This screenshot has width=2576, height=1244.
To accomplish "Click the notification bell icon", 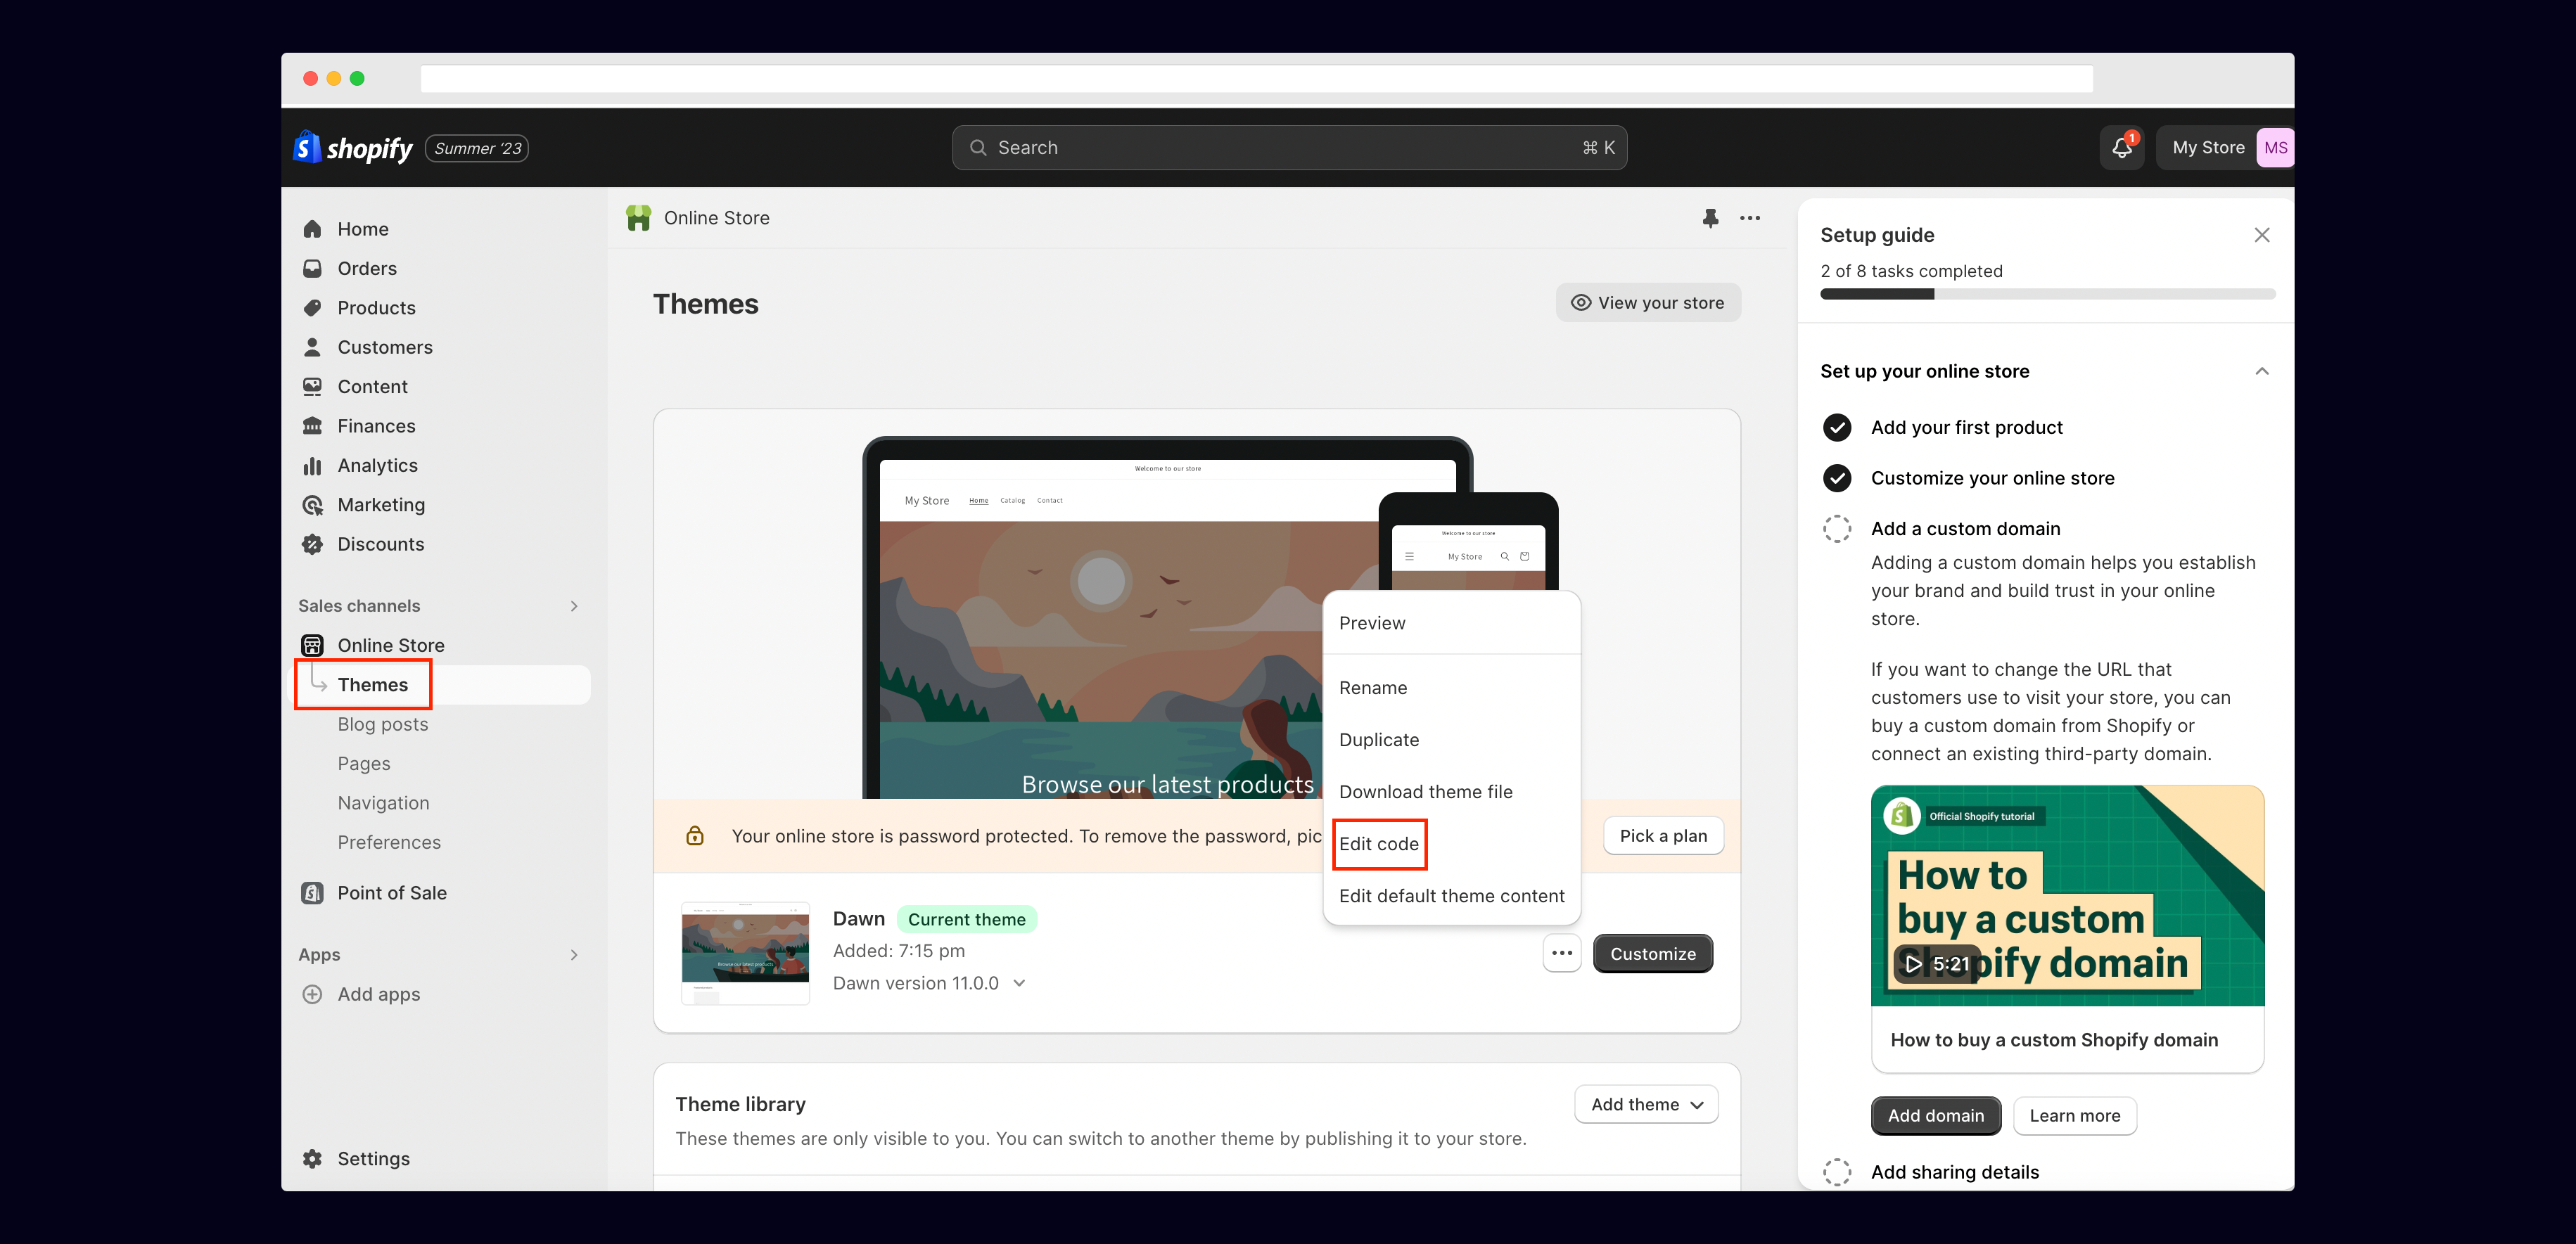I will click(2121, 148).
